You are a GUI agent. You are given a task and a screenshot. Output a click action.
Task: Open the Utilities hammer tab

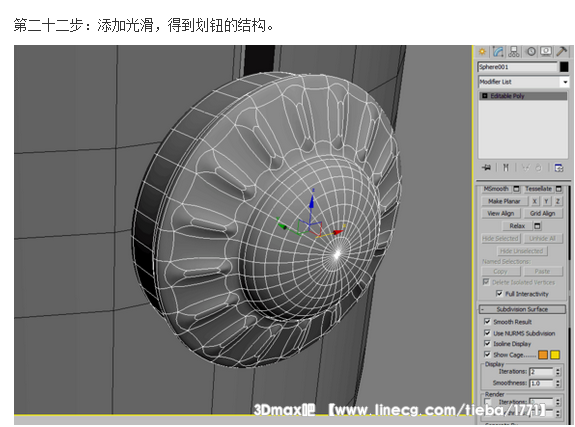pyautogui.click(x=561, y=52)
